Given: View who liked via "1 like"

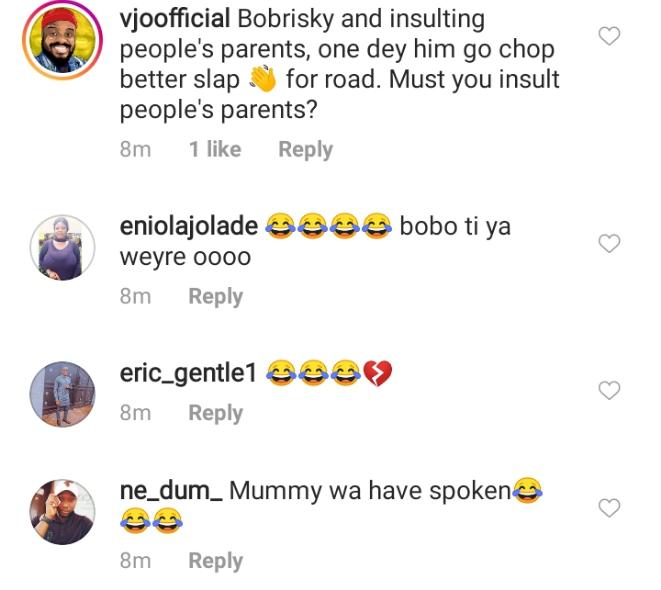Looking at the screenshot, I should 215,149.
